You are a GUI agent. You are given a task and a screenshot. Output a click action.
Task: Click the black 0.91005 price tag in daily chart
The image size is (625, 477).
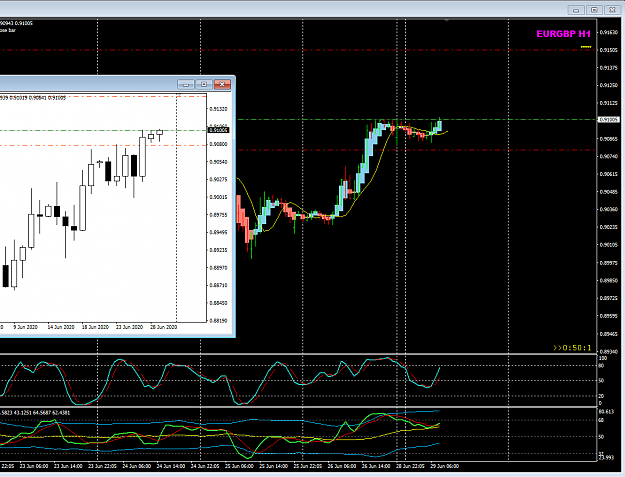coord(218,130)
